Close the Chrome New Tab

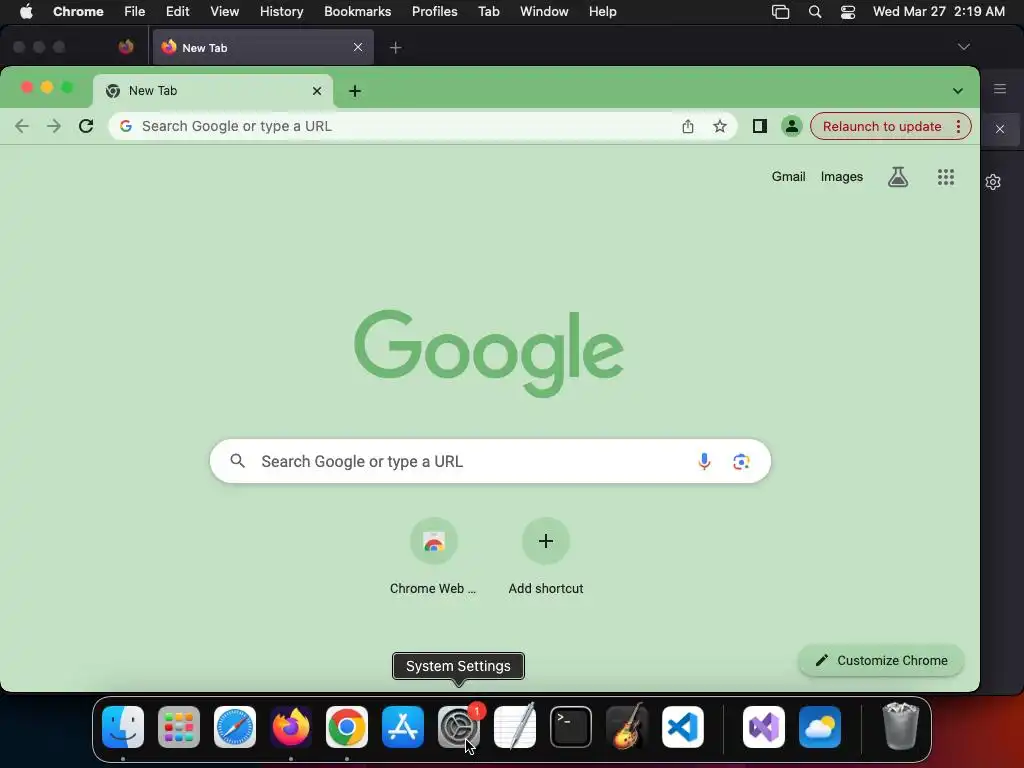tap(317, 91)
